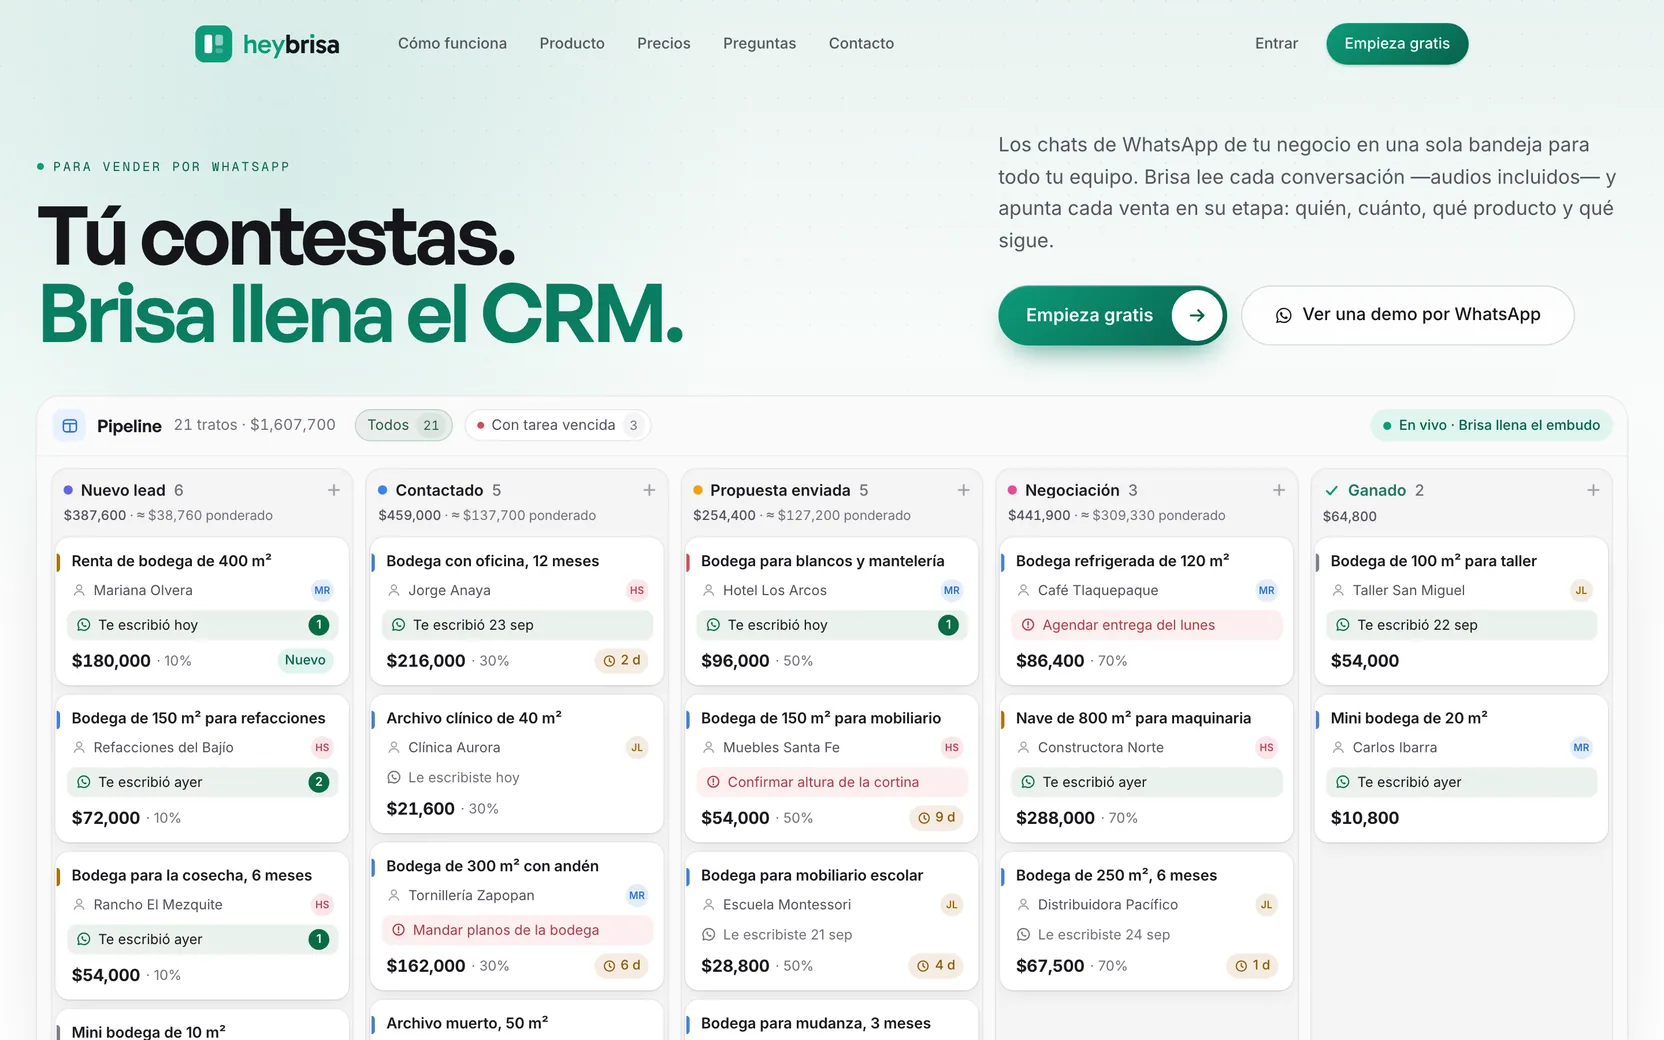
Task: Click the heybrisa logo icon
Action: [x=213, y=44]
